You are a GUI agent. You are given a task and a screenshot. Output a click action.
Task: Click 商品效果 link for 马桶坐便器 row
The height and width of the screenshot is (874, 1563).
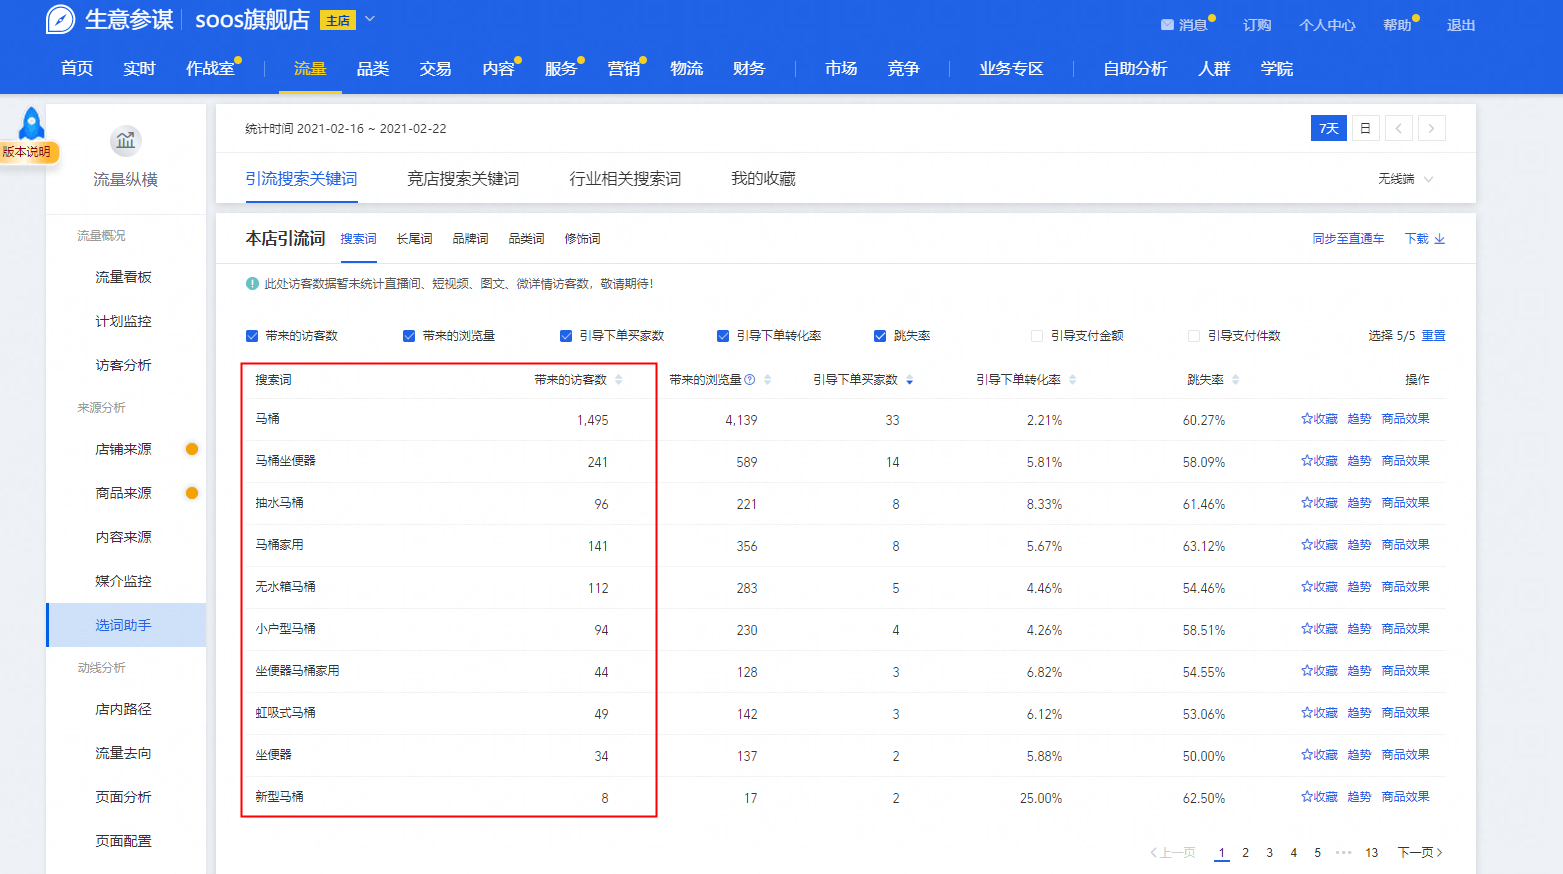pos(1405,461)
